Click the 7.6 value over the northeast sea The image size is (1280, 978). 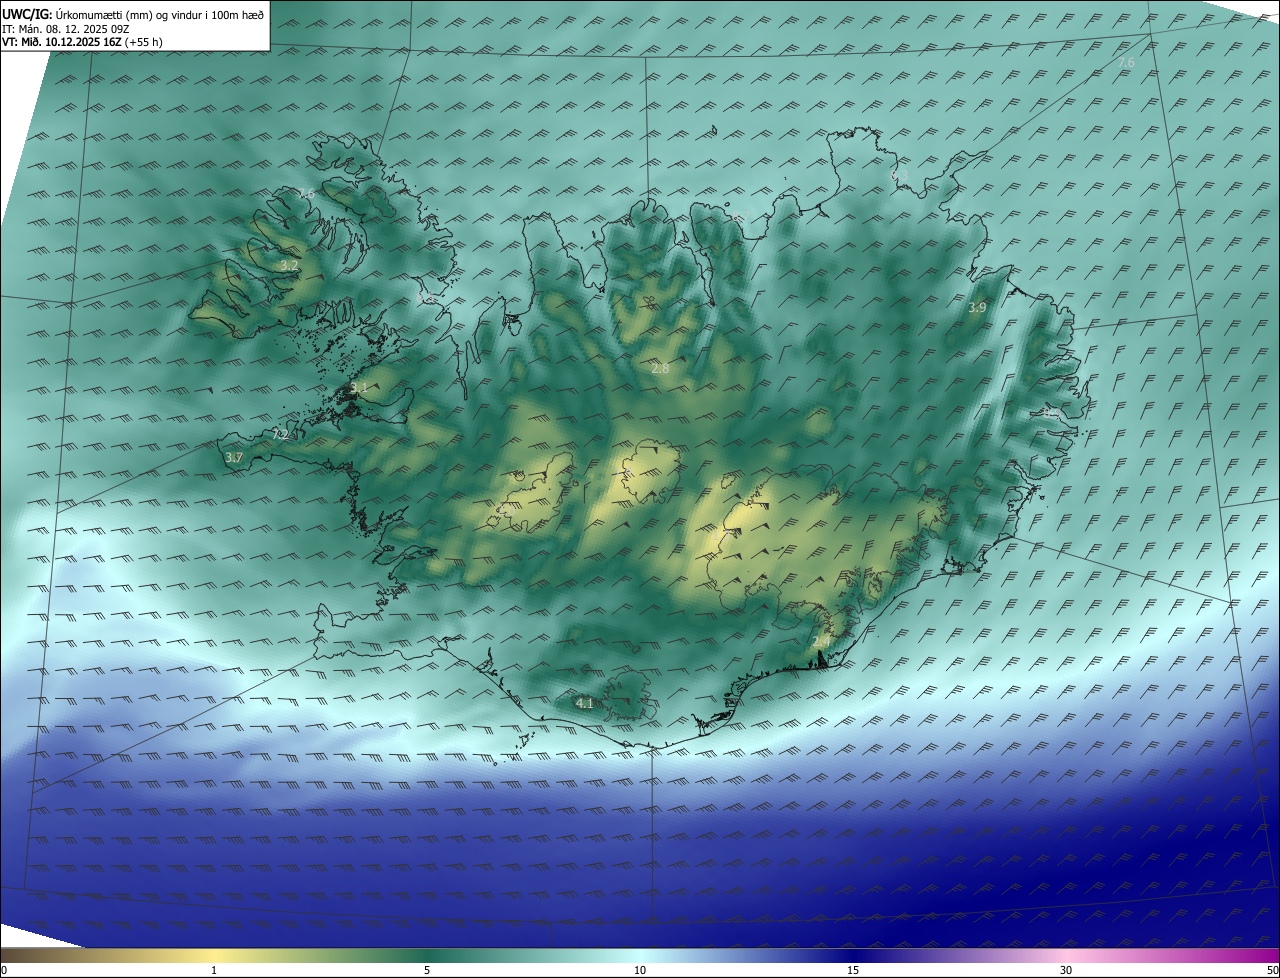[1126, 63]
